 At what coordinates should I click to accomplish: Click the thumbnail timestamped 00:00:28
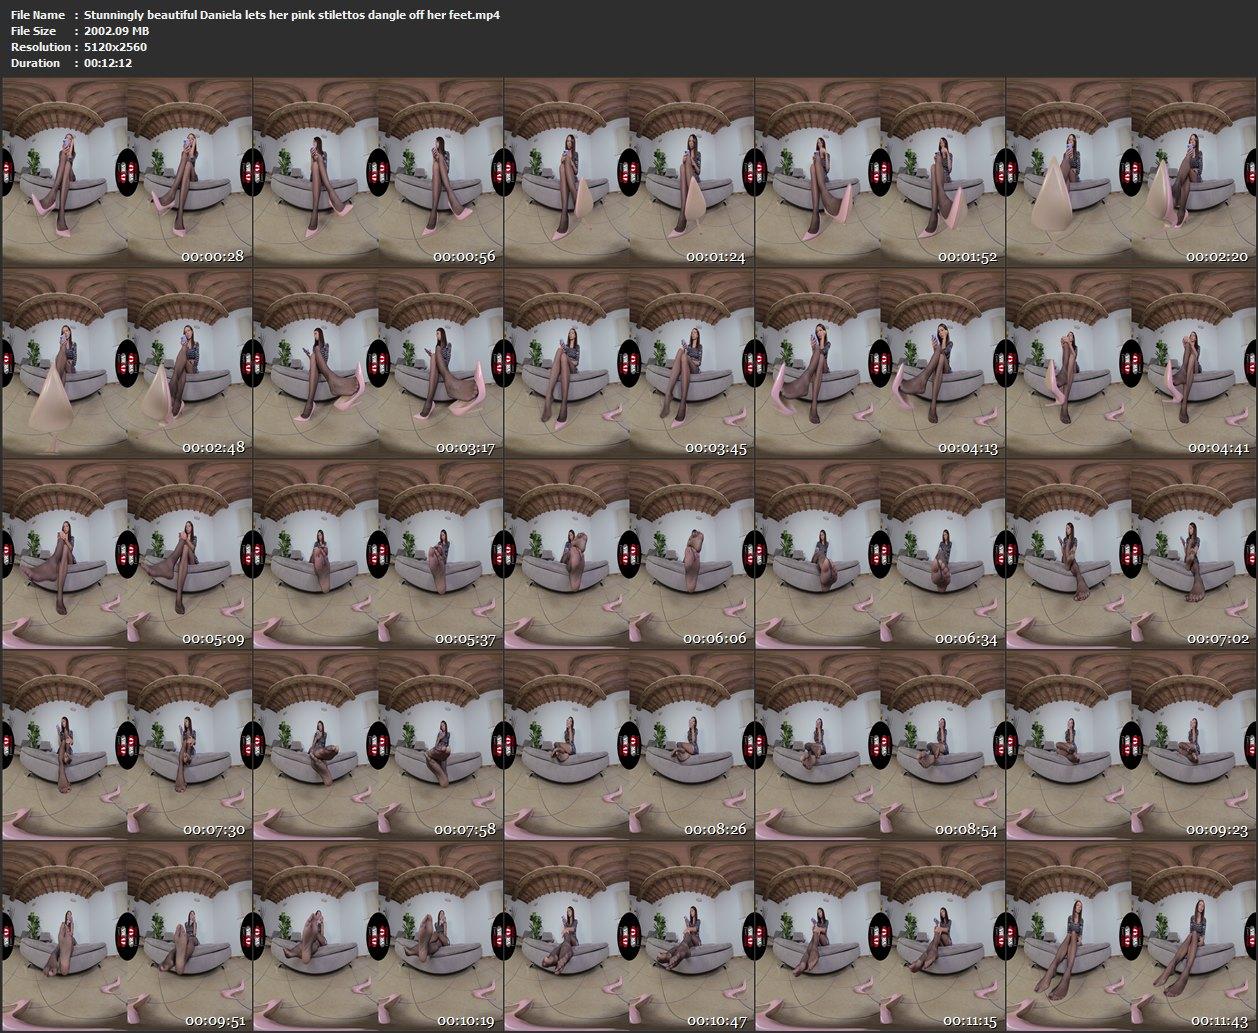click(127, 173)
